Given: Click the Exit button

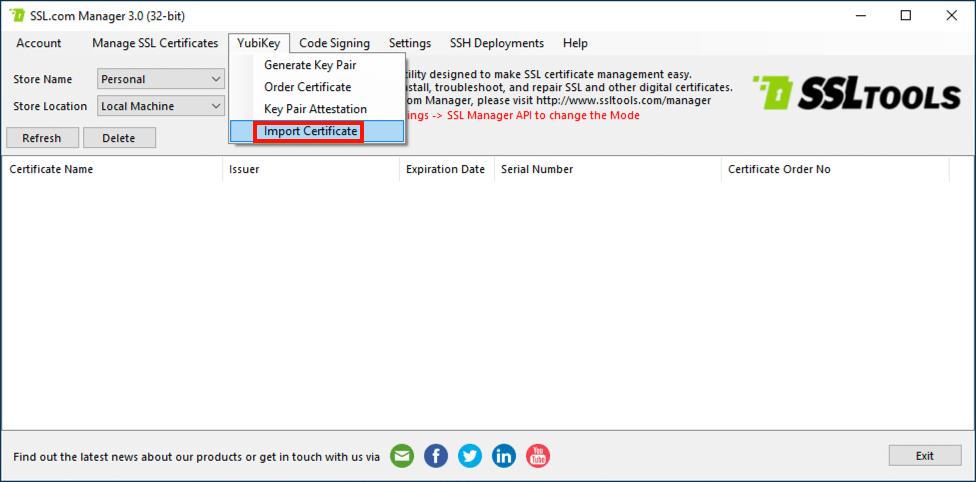Looking at the screenshot, I should [x=924, y=456].
